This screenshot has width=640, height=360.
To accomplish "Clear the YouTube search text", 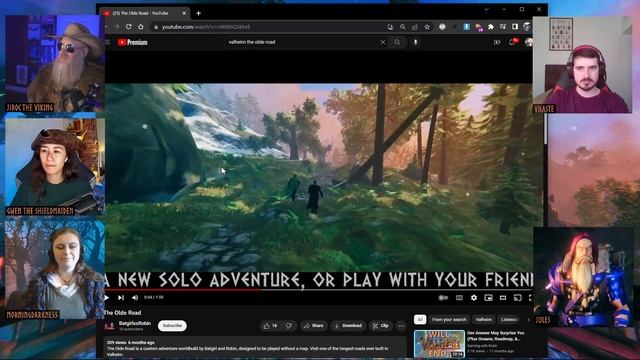I will pyautogui.click(x=383, y=42).
